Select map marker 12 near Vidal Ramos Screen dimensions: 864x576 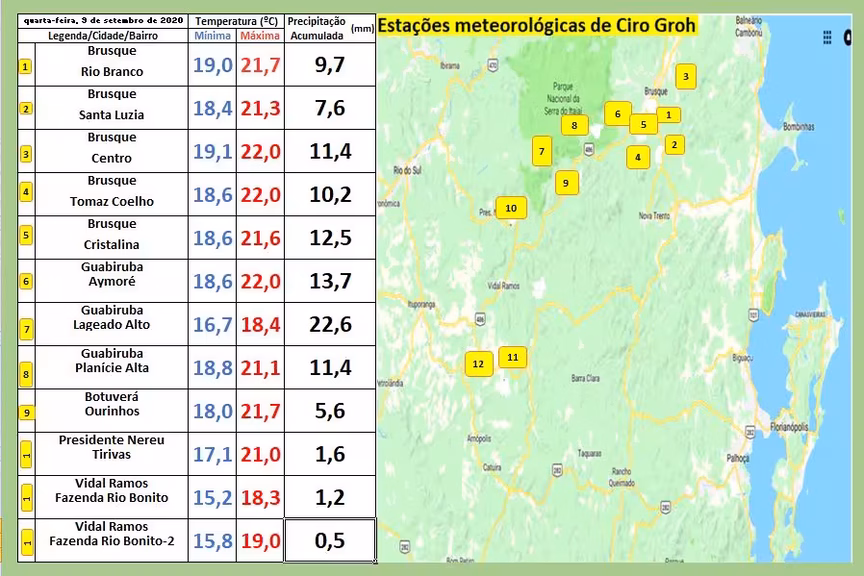point(478,364)
